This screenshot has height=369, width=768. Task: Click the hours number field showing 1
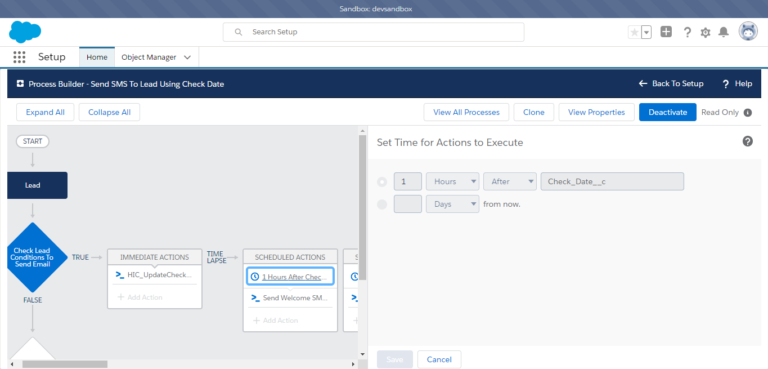pyautogui.click(x=408, y=181)
